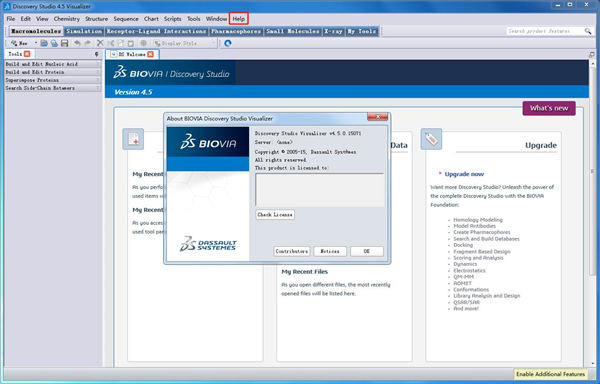
Task: Click the Open folder toolbar icon
Action: coord(44,43)
